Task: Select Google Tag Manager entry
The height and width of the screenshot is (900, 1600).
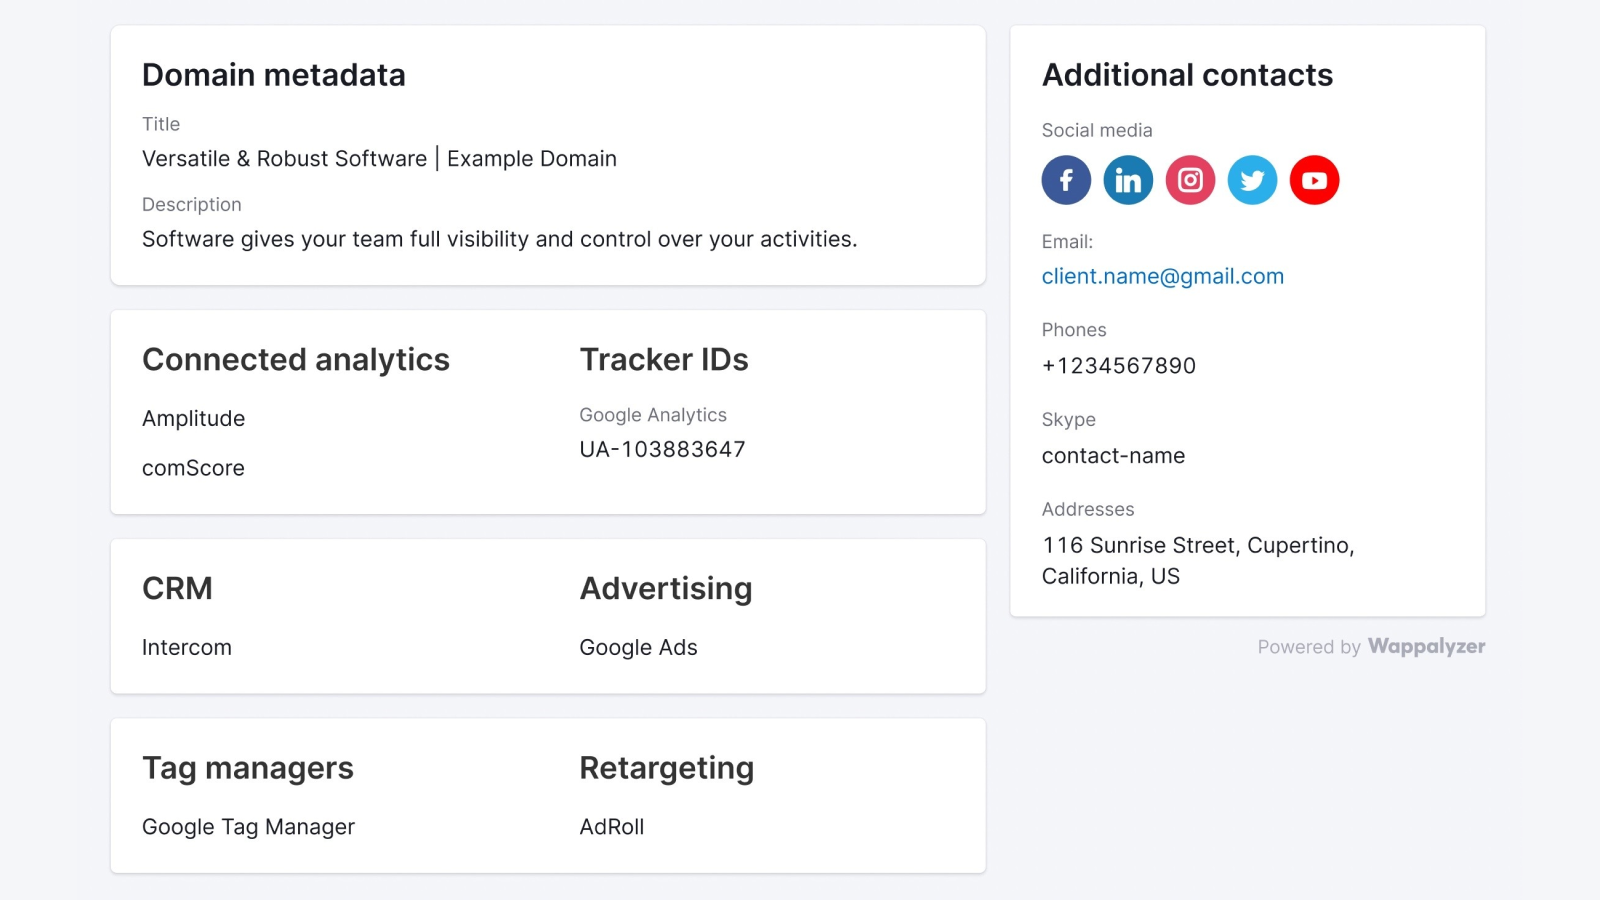Action: click(248, 826)
